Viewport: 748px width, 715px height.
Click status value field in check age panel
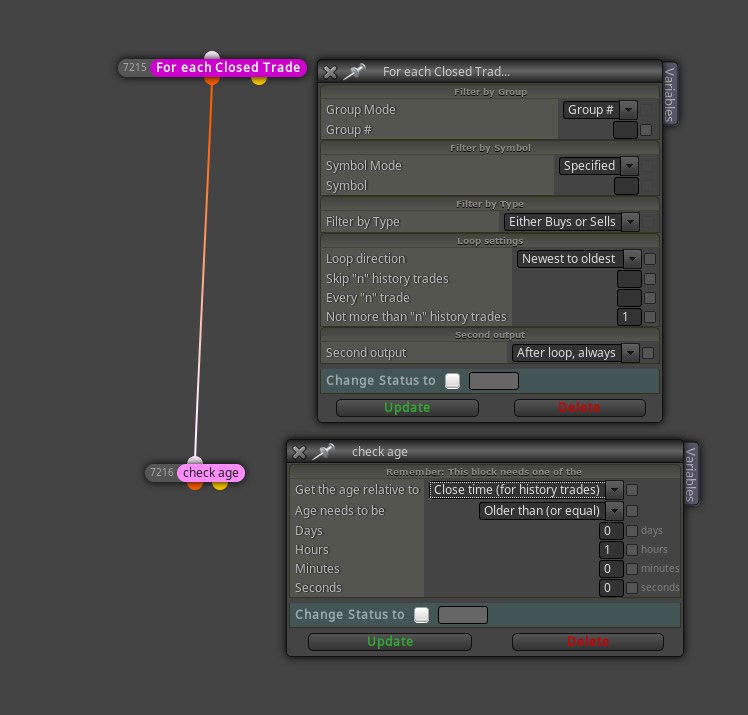[x=463, y=615]
